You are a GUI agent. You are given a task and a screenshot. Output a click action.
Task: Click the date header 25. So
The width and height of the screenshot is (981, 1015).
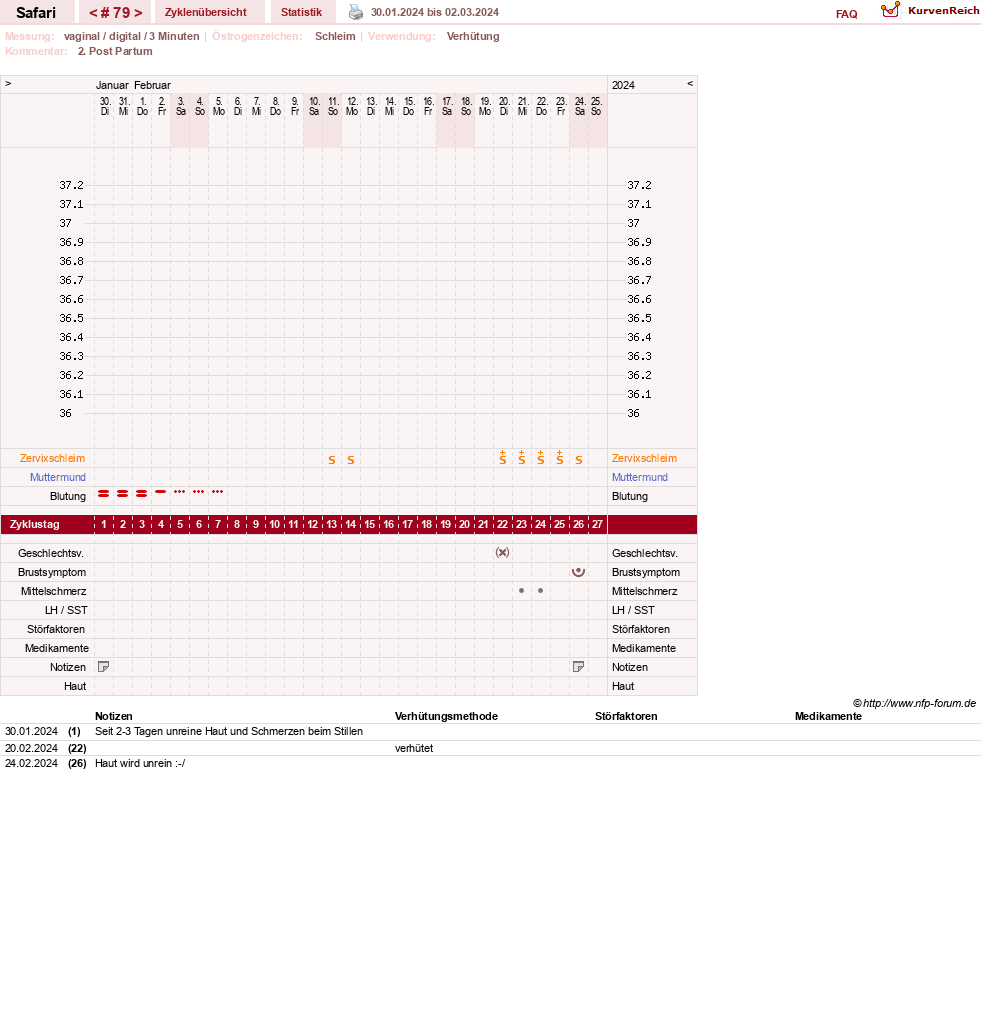coord(596,106)
